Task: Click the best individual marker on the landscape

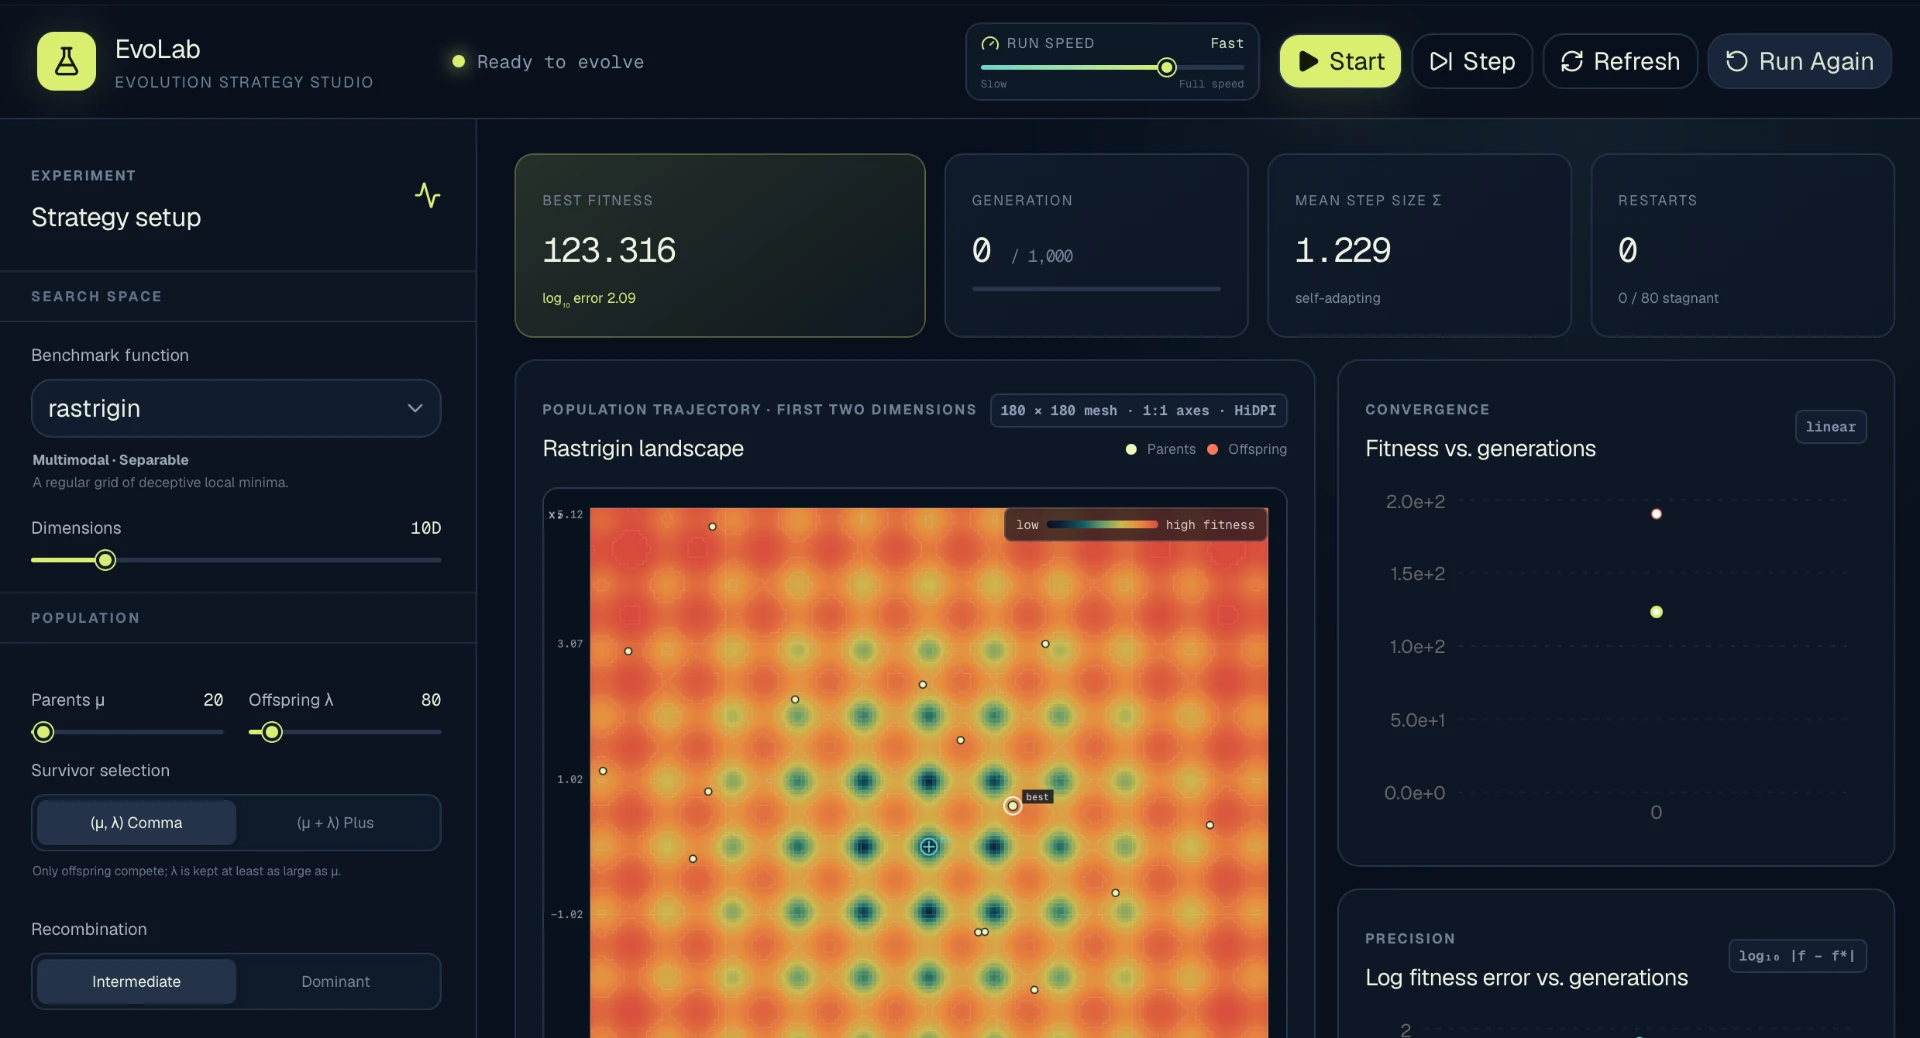Action: [1013, 805]
